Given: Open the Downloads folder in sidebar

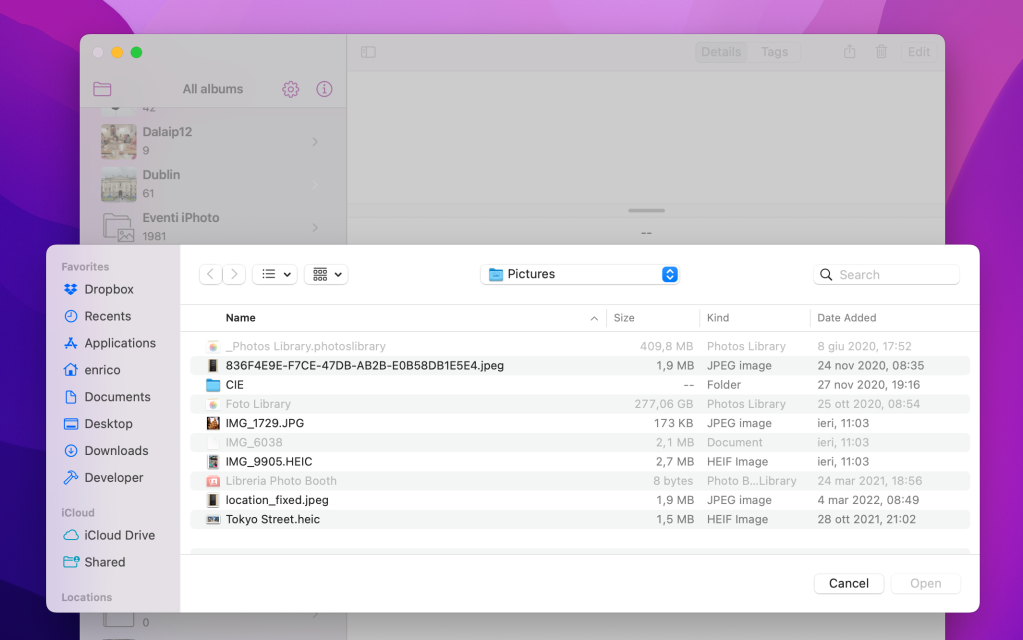Looking at the screenshot, I should (116, 451).
